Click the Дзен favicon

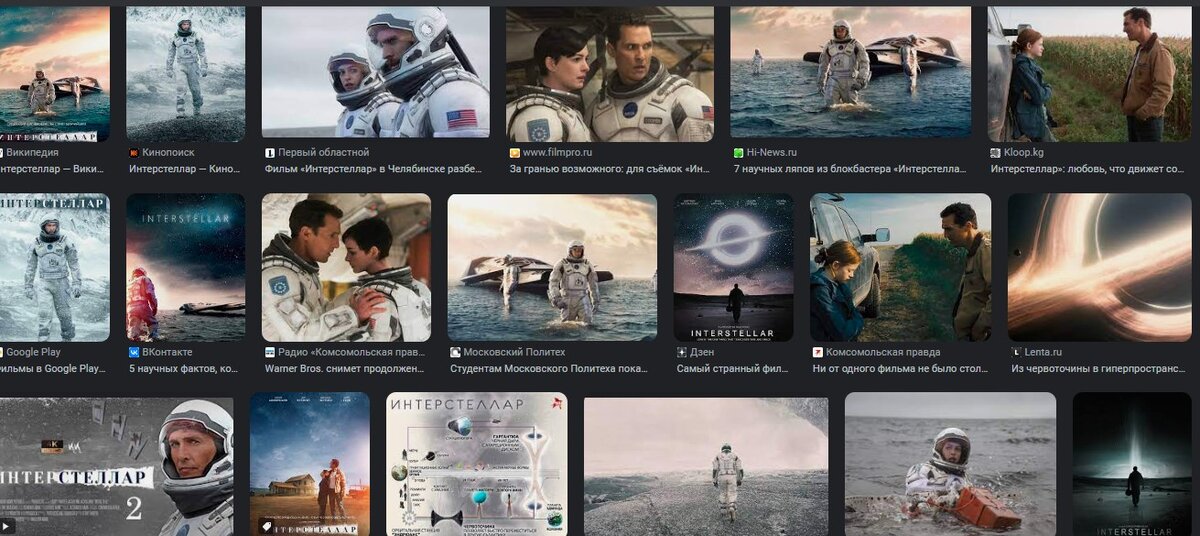point(681,353)
